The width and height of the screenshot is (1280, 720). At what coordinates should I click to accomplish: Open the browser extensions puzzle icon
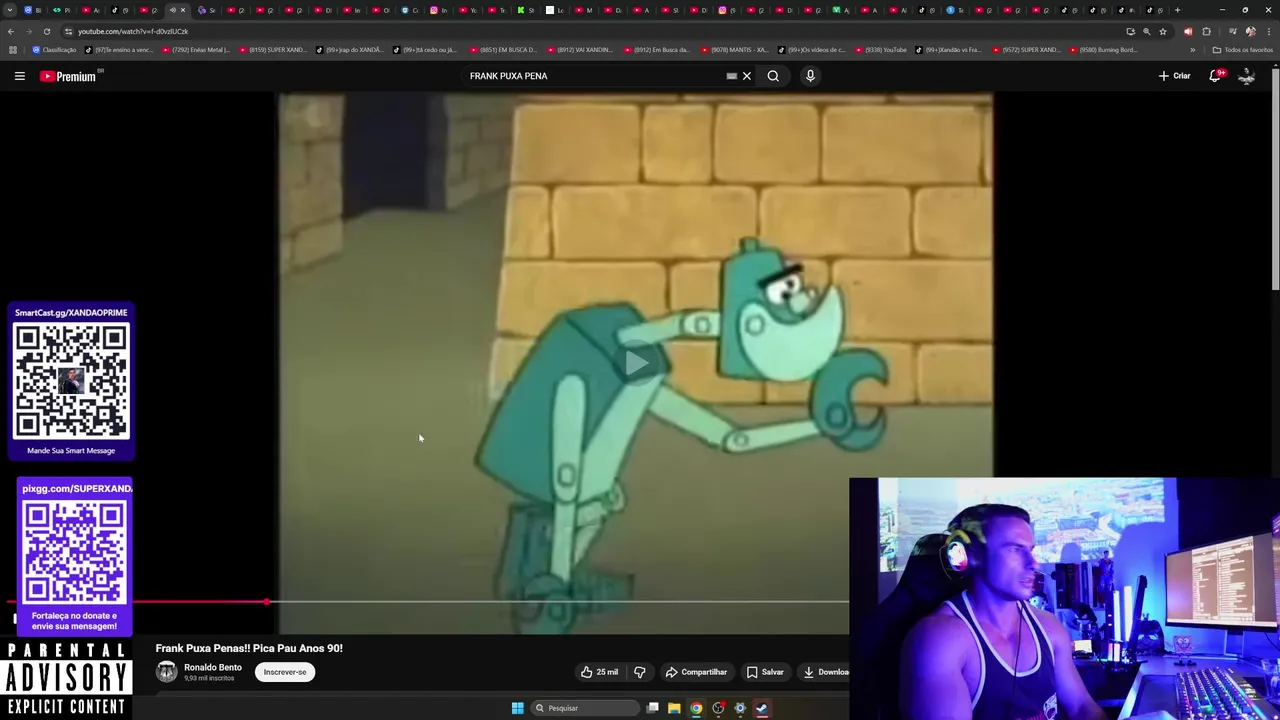pyautogui.click(x=1206, y=31)
